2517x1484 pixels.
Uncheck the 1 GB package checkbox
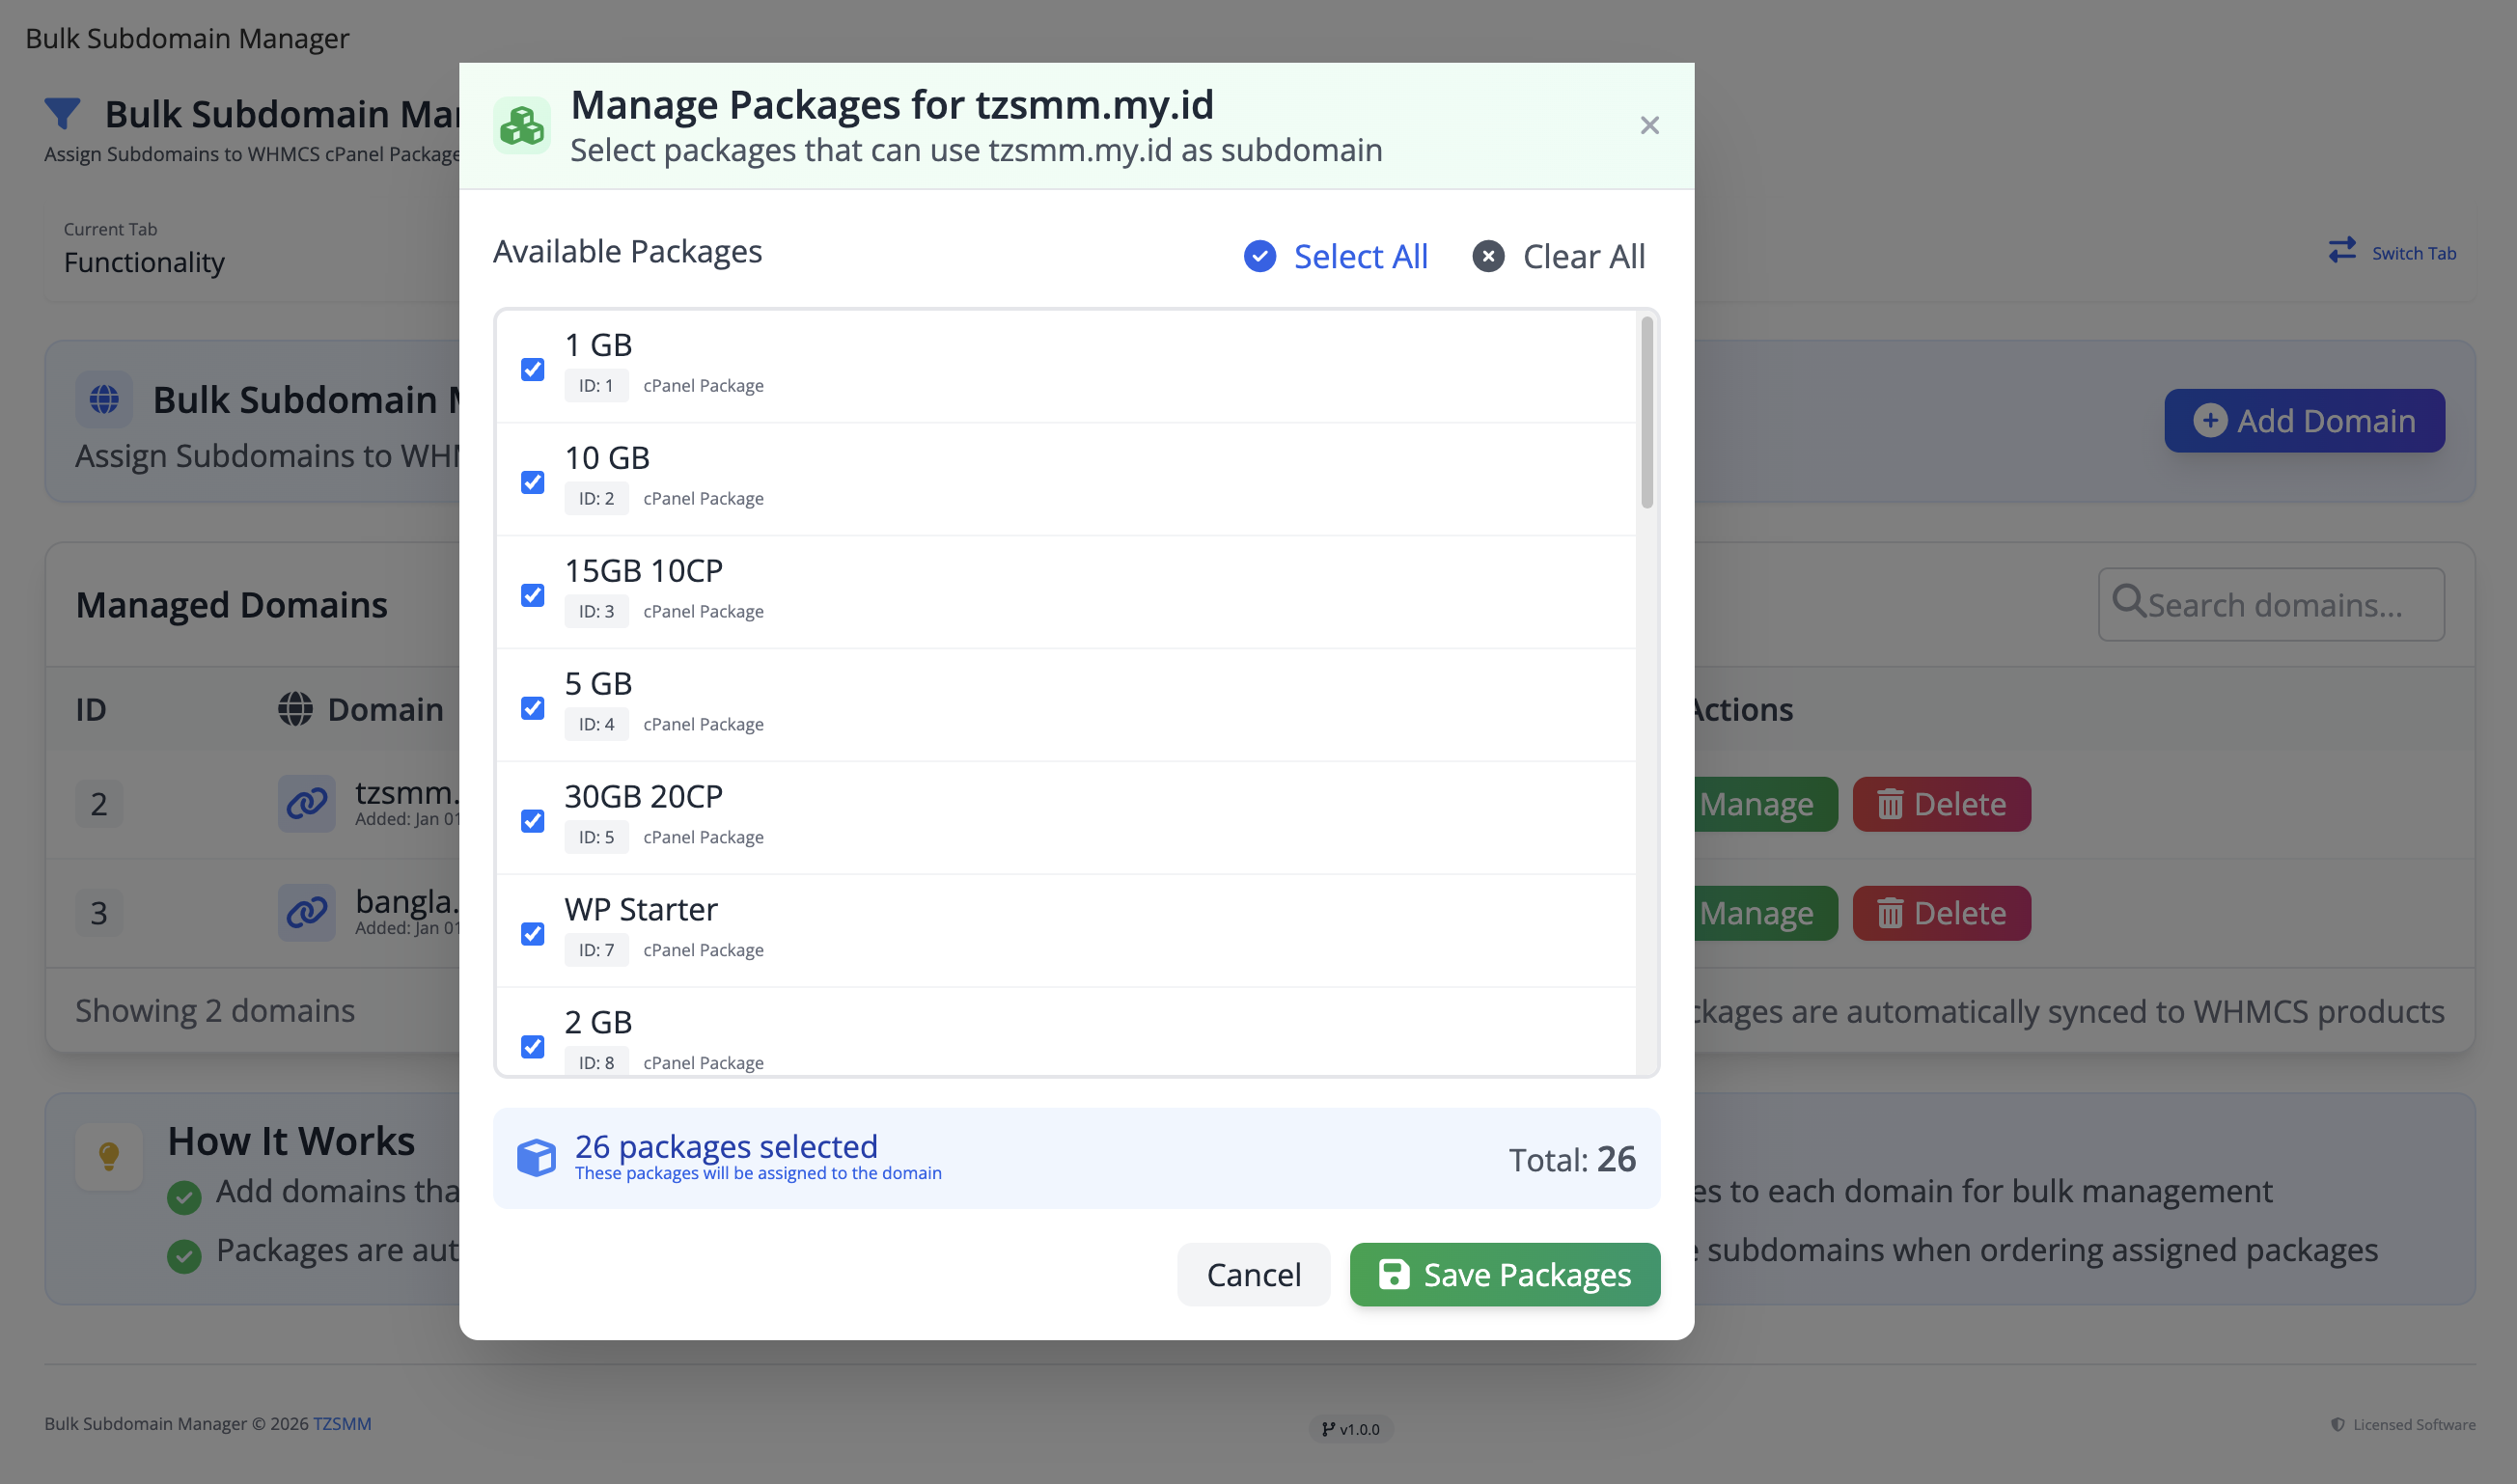(532, 369)
